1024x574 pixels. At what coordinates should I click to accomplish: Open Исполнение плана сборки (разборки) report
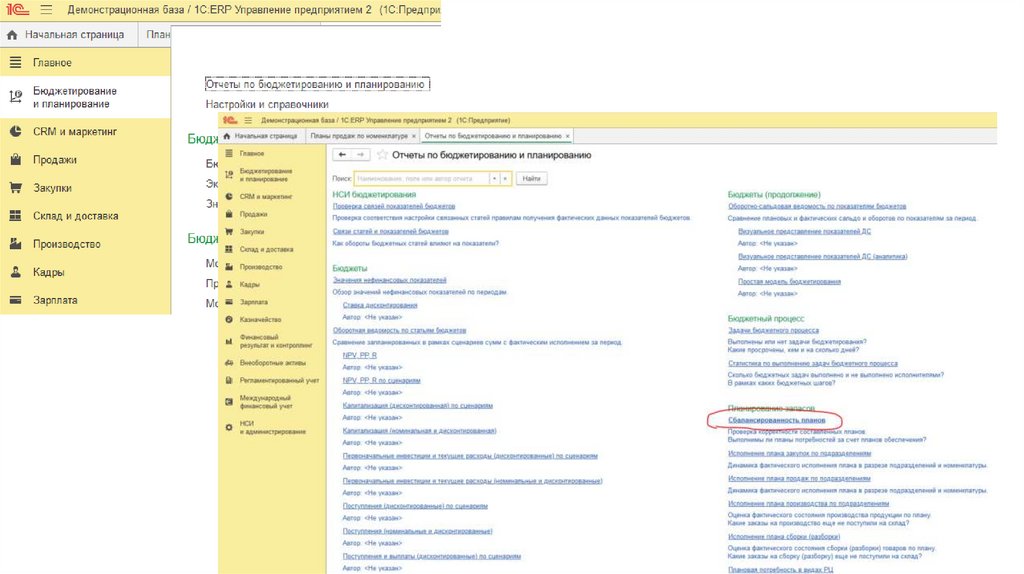tap(784, 537)
